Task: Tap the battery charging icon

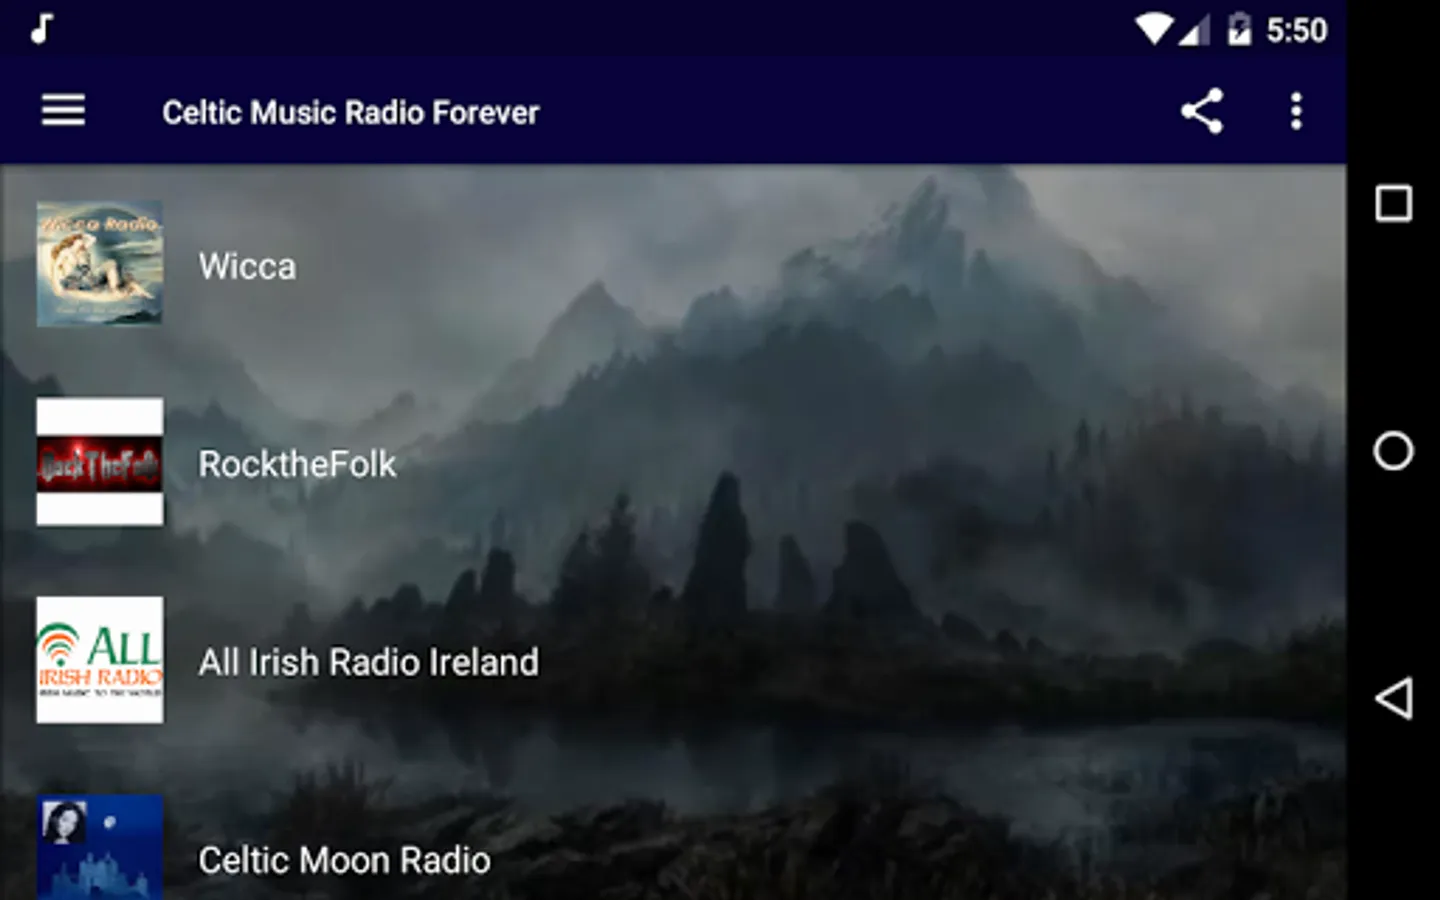Action: (x=1239, y=29)
